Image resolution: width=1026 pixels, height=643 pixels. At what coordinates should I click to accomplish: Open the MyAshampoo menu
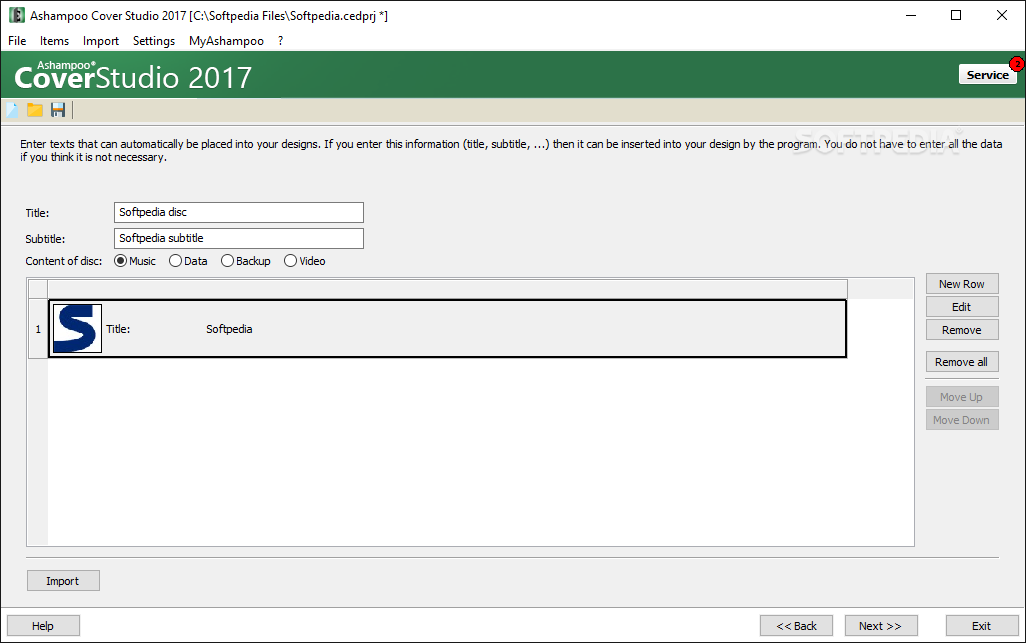click(226, 41)
